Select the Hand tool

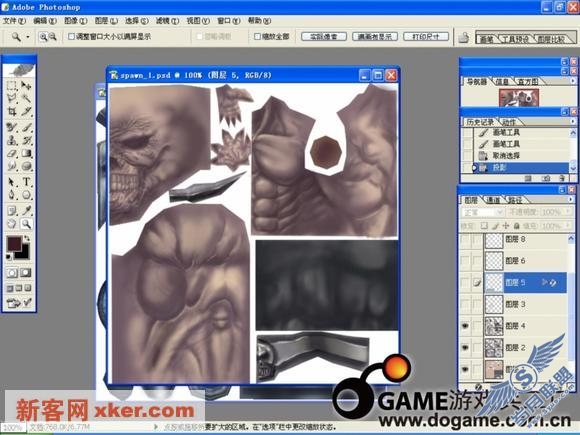pyautogui.click(x=11, y=224)
